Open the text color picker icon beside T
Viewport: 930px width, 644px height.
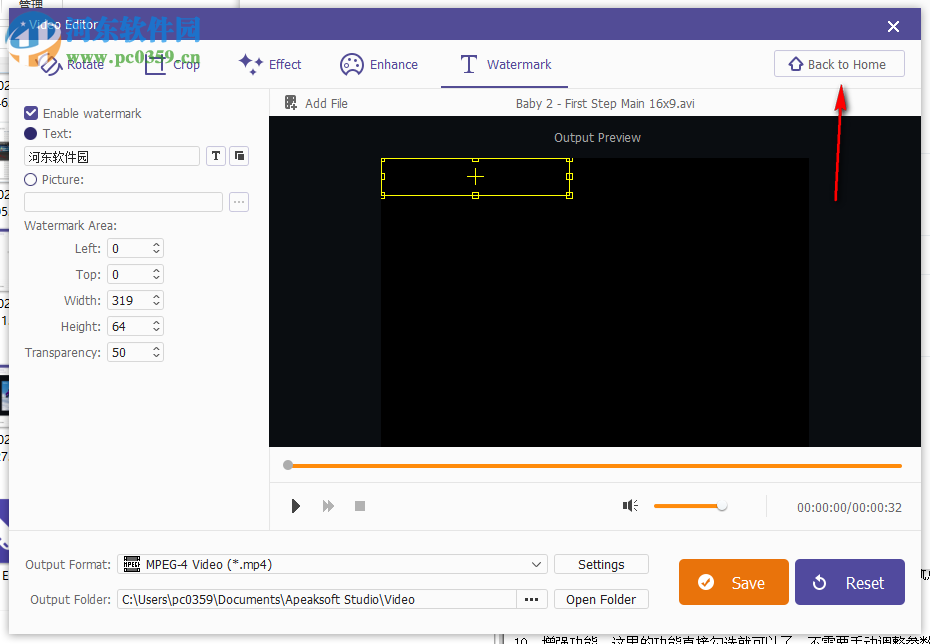point(239,156)
